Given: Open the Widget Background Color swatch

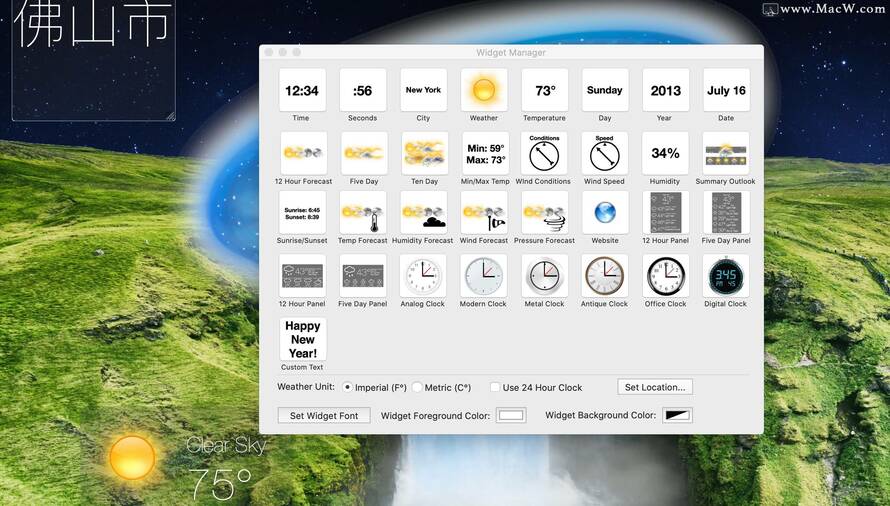Looking at the screenshot, I should (x=677, y=415).
